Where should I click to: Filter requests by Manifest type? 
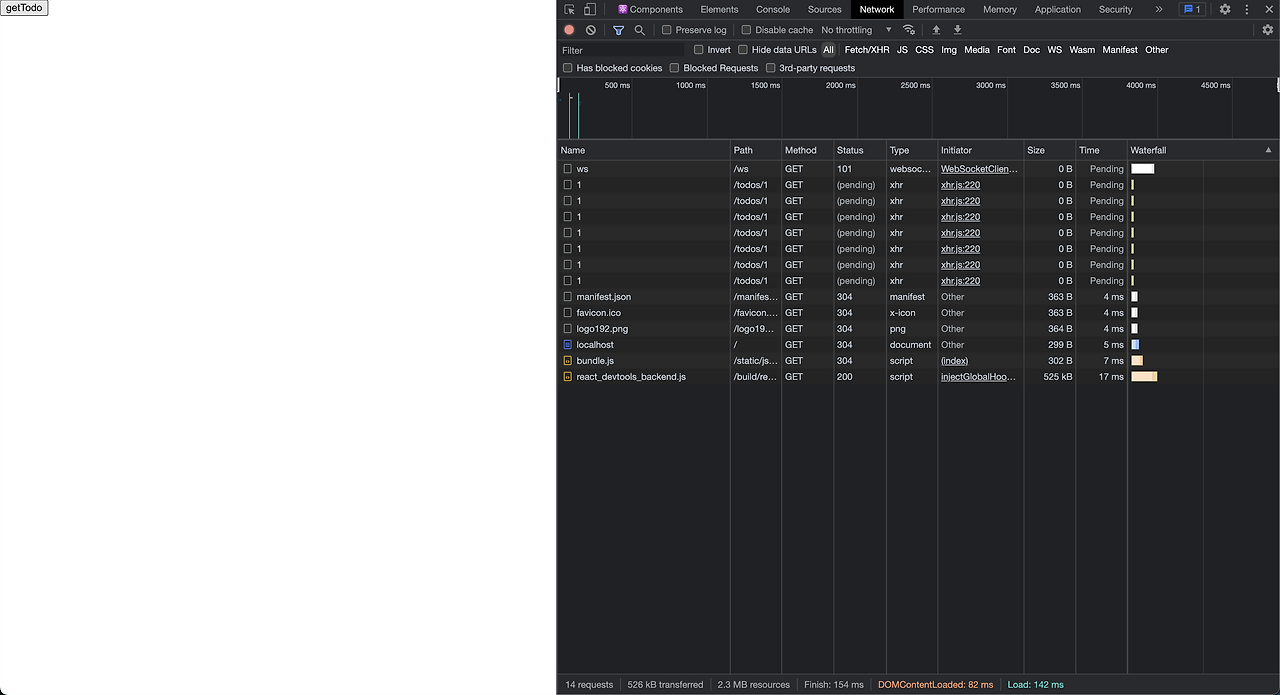point(1120,50)
